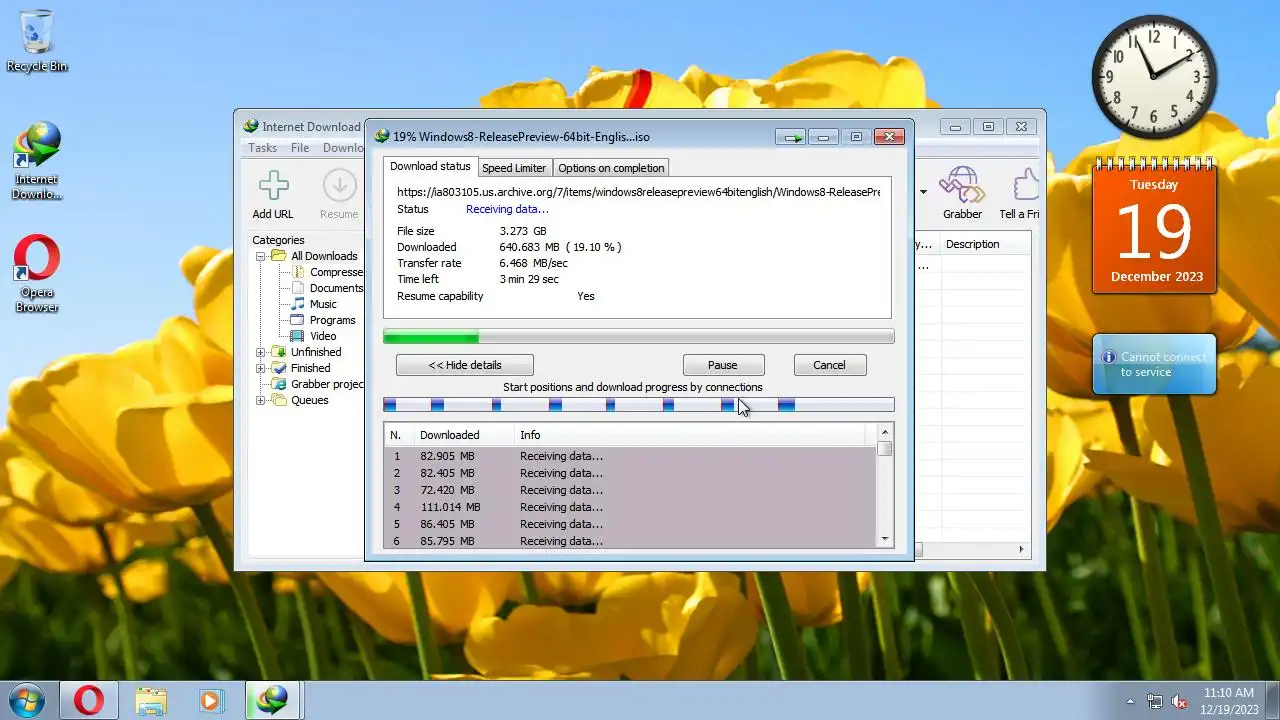Select the Queues category
The image size is (1280, 720).
pos(310,400)
